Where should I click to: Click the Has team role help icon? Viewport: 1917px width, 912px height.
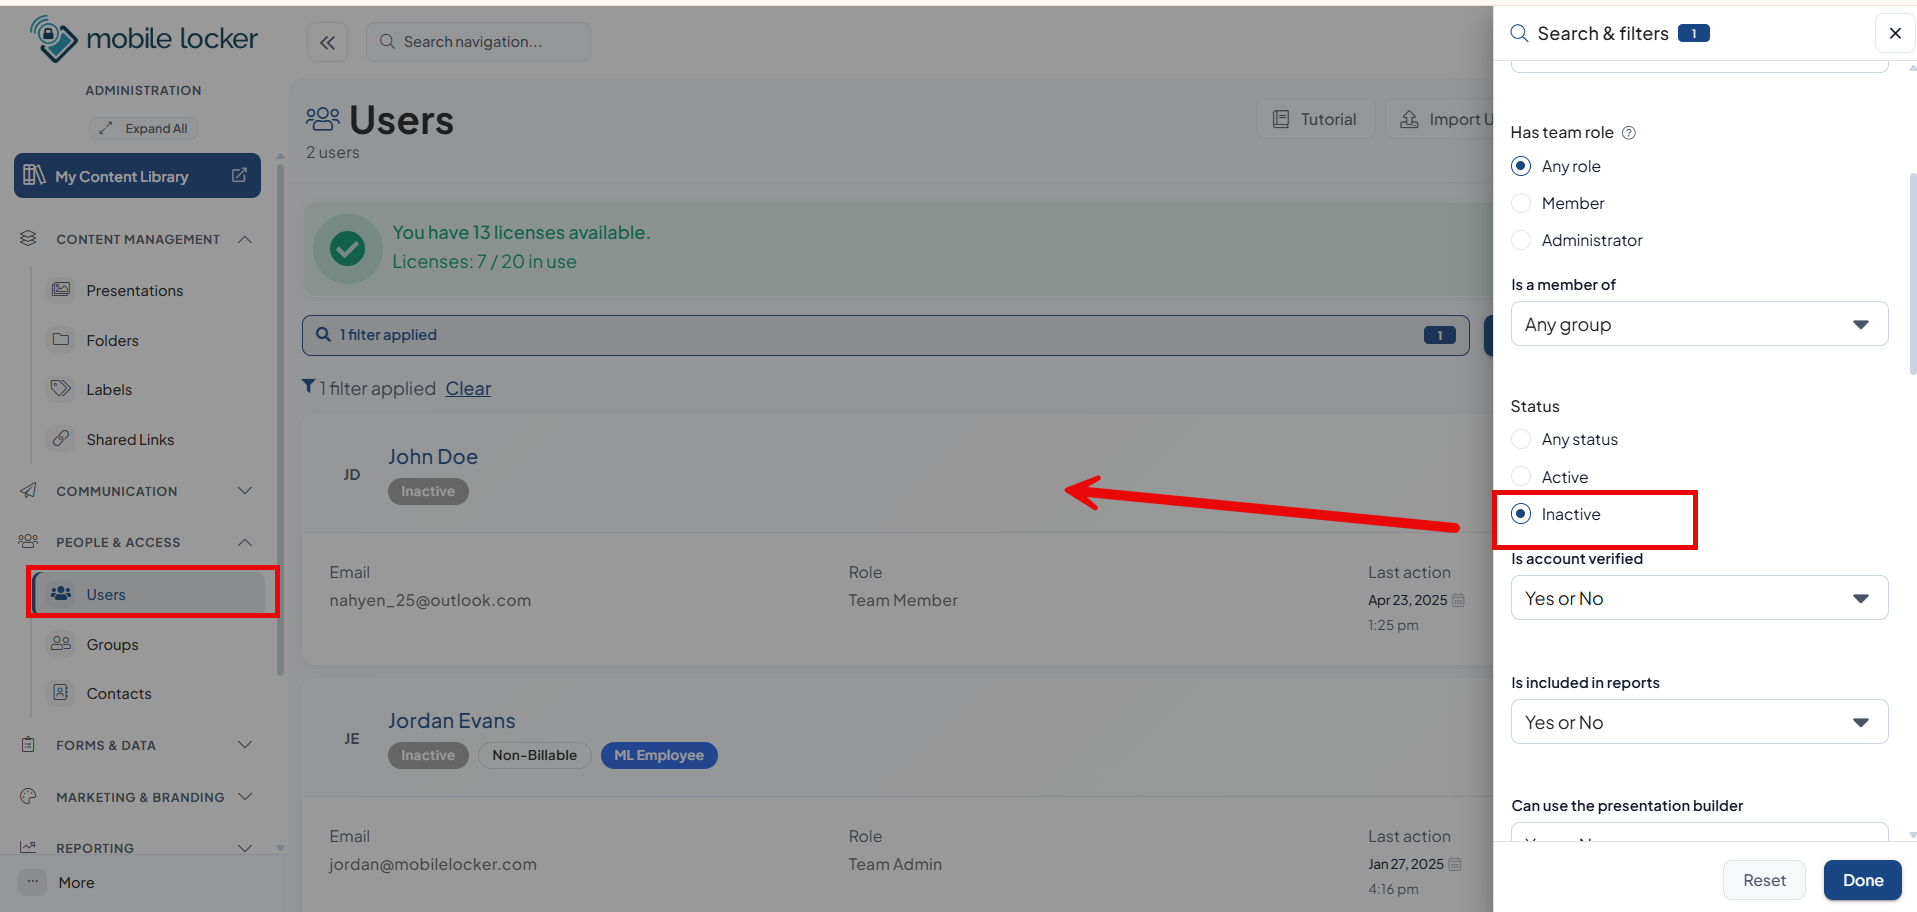[x=1628, y=132]
